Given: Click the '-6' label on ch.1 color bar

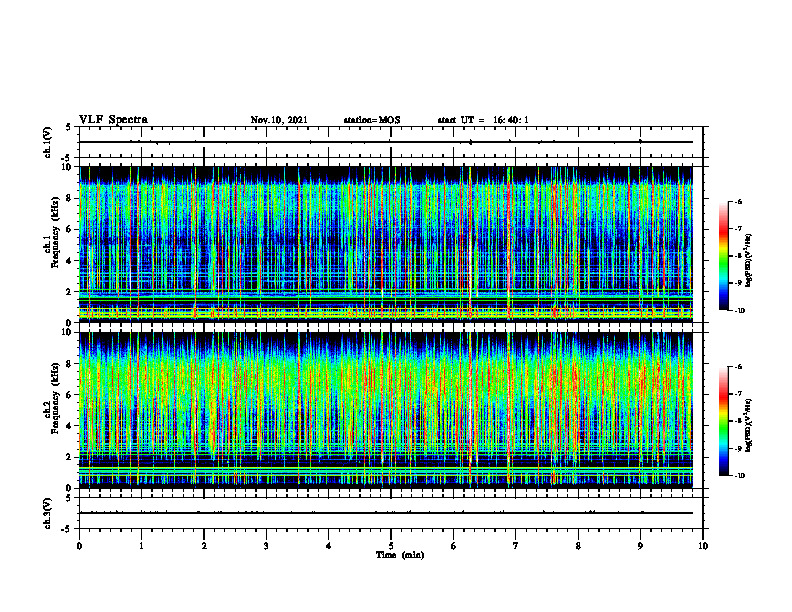Looking at the screenshot, I should coord(738,201).
